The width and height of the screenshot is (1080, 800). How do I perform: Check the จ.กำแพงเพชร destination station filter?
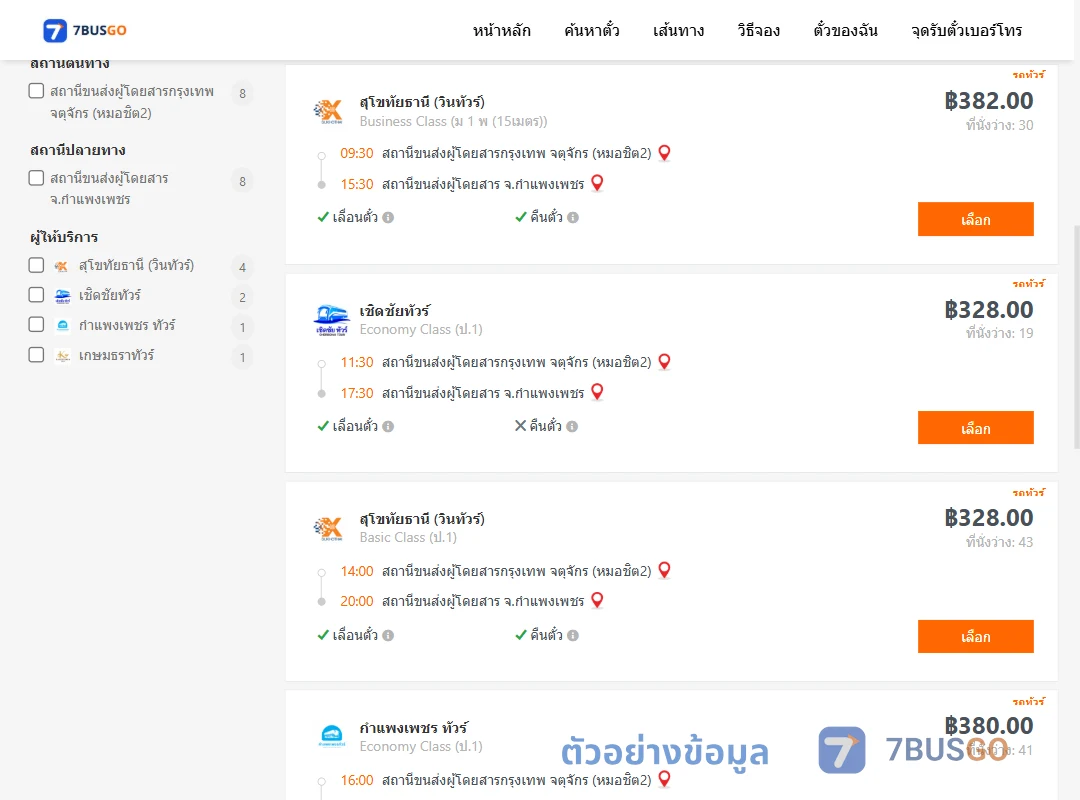(x=36, y=178)
